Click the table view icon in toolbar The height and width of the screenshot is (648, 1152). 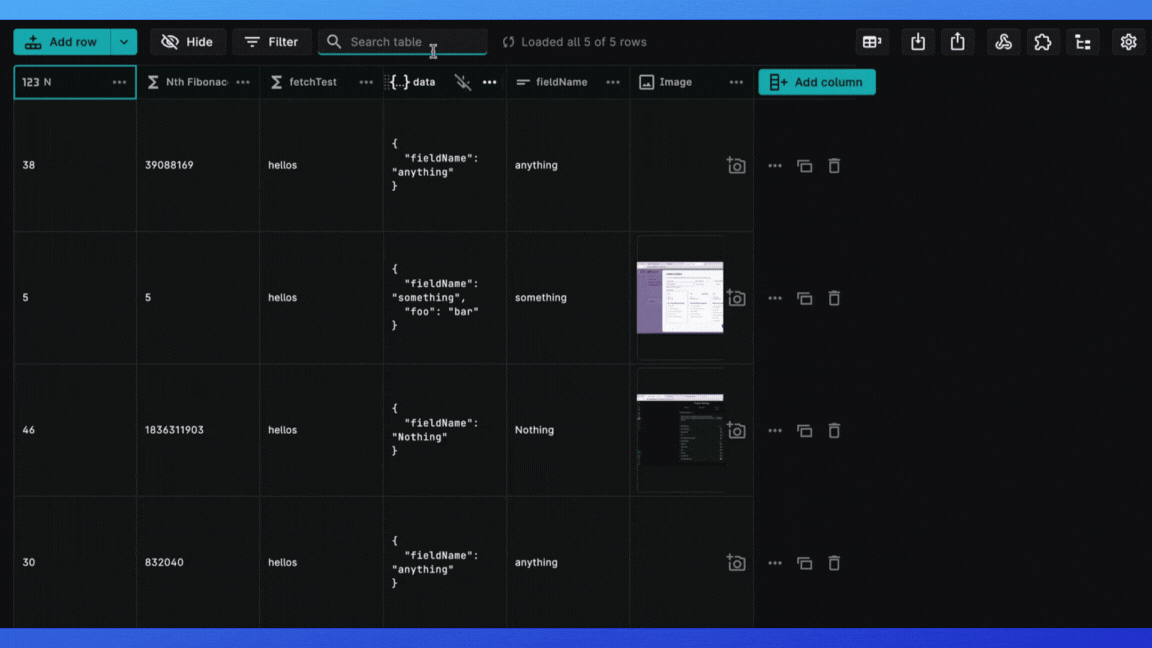(x=872, y=42)
